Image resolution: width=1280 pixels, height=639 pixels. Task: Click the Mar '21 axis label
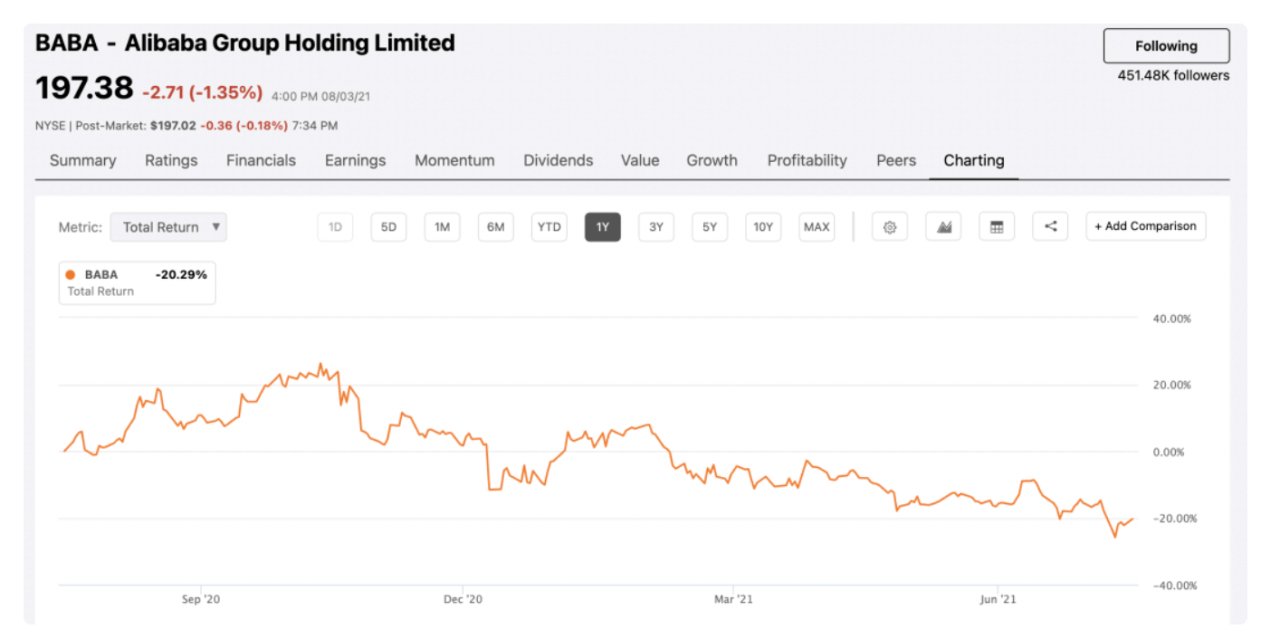pyautogui.click(x=732, y=599)
